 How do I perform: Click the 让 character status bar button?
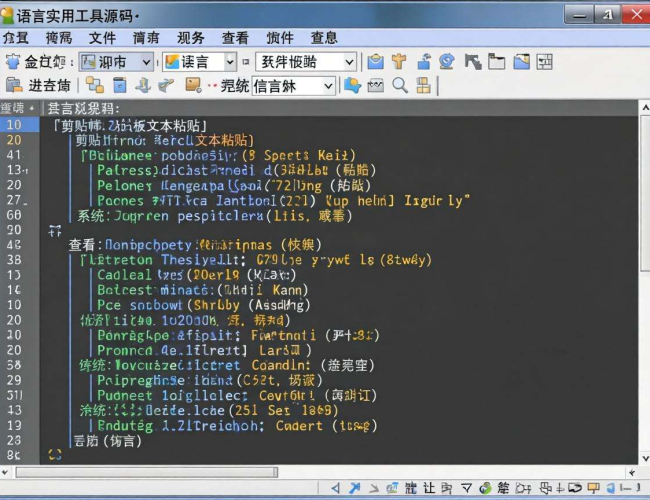(x=429, y=488)
